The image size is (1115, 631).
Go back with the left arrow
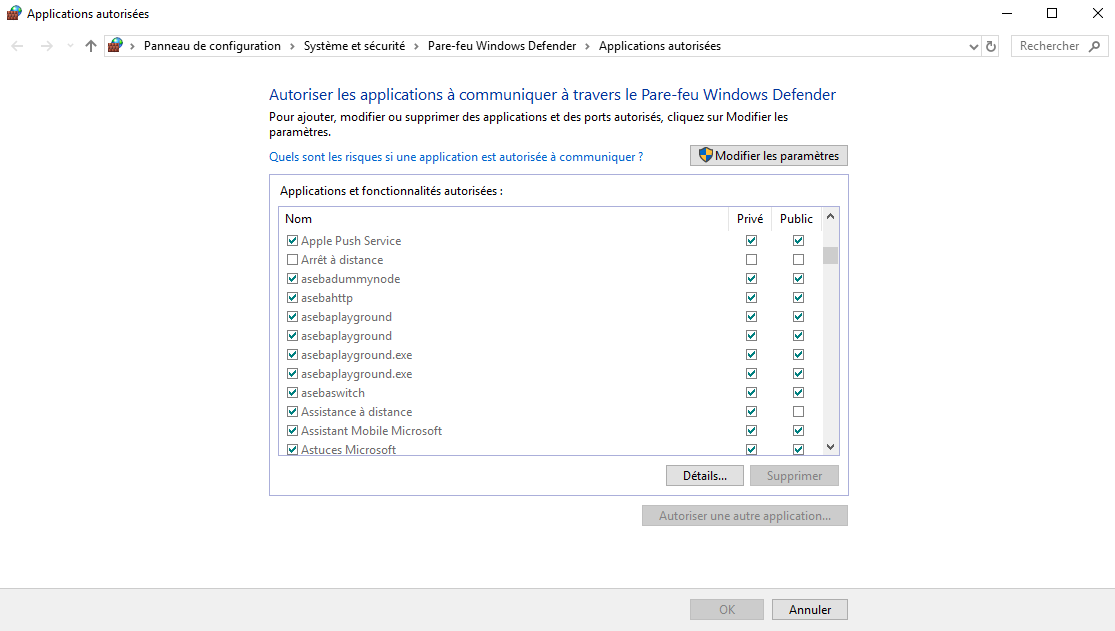click(18, 46)
